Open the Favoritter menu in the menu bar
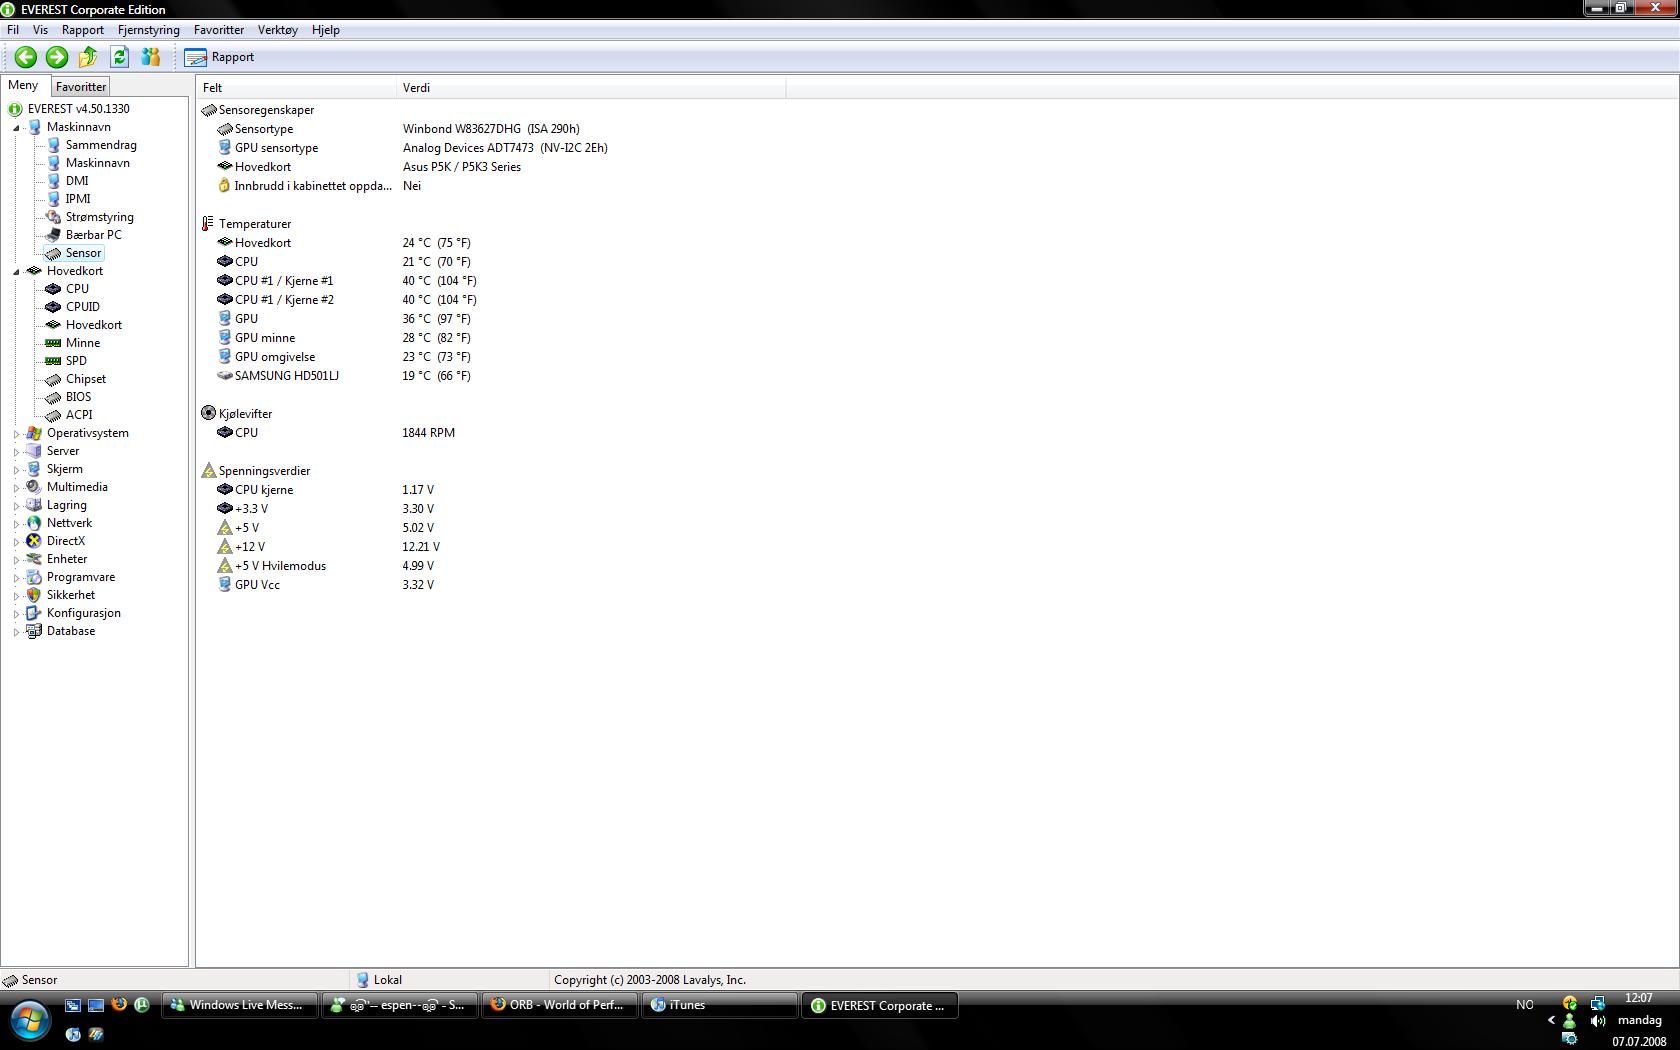 coord(219,30)
